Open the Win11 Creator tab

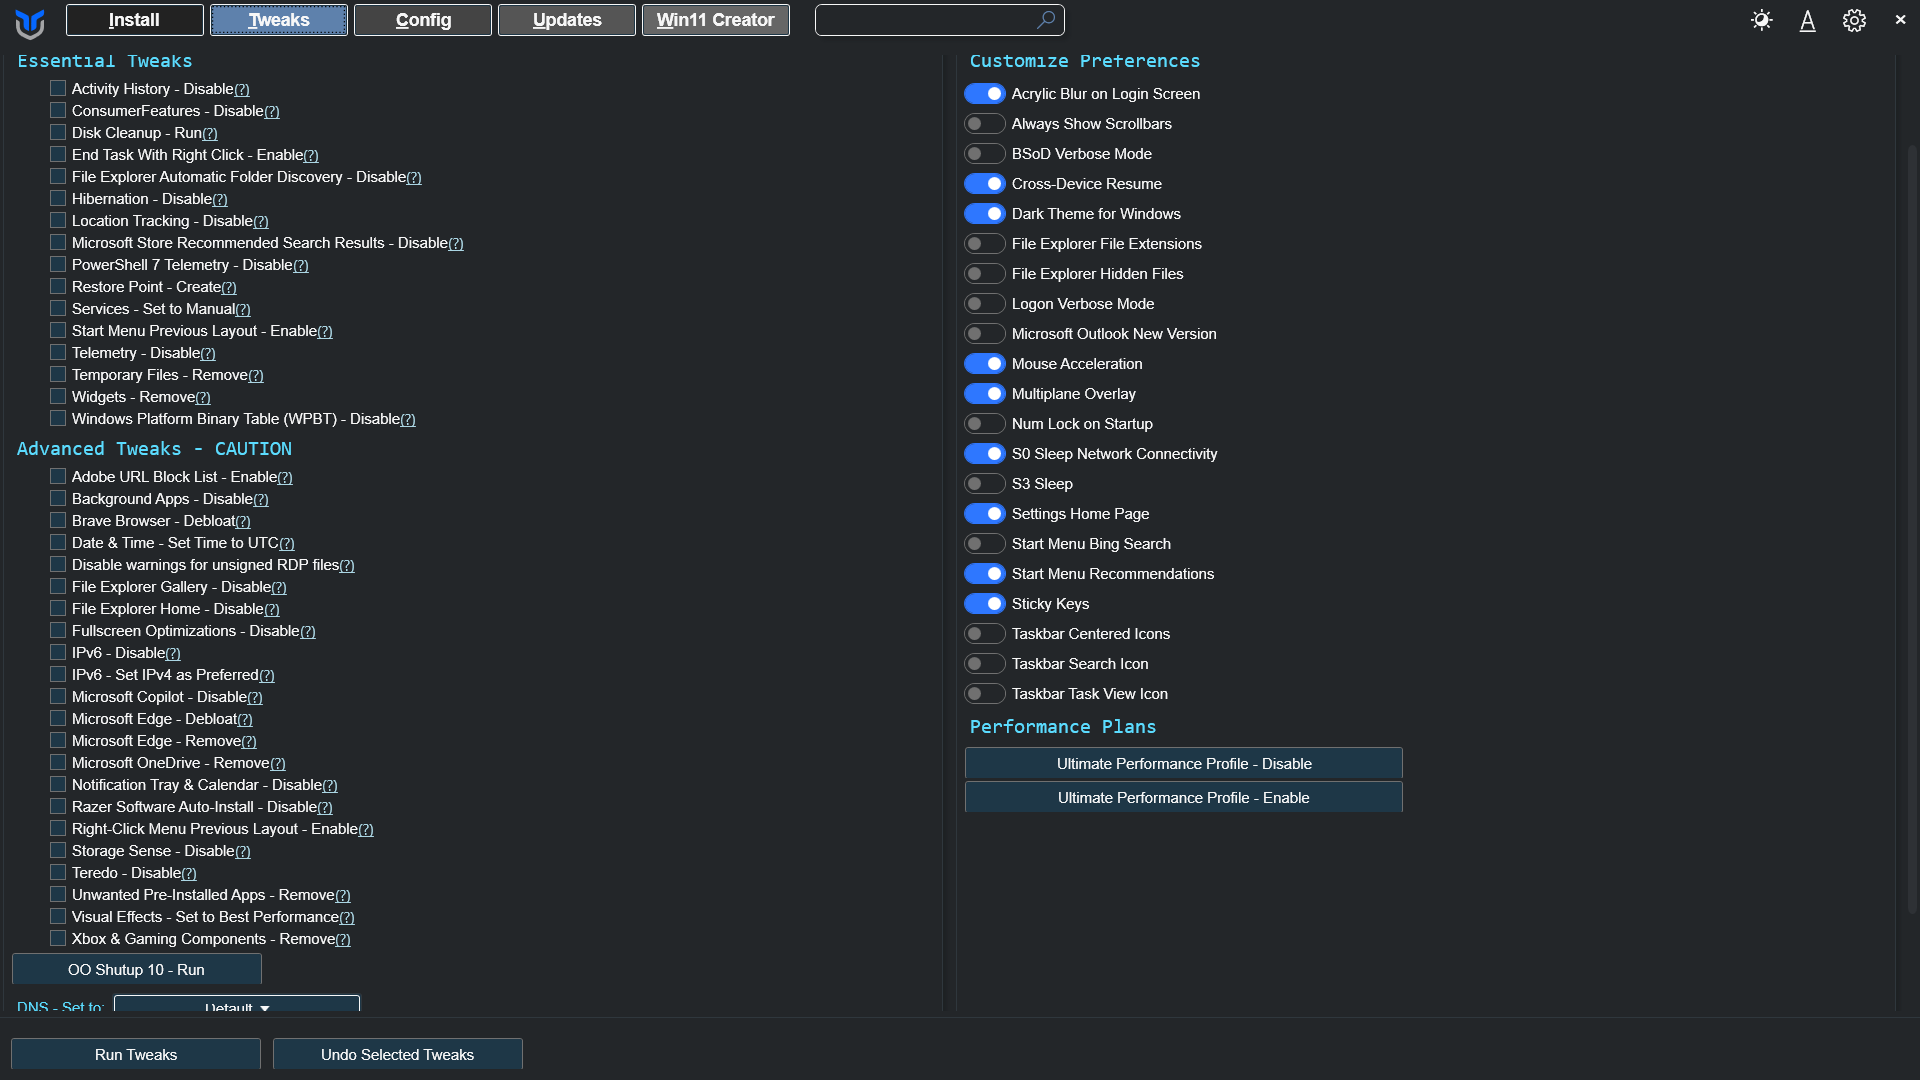pos(715,20)
